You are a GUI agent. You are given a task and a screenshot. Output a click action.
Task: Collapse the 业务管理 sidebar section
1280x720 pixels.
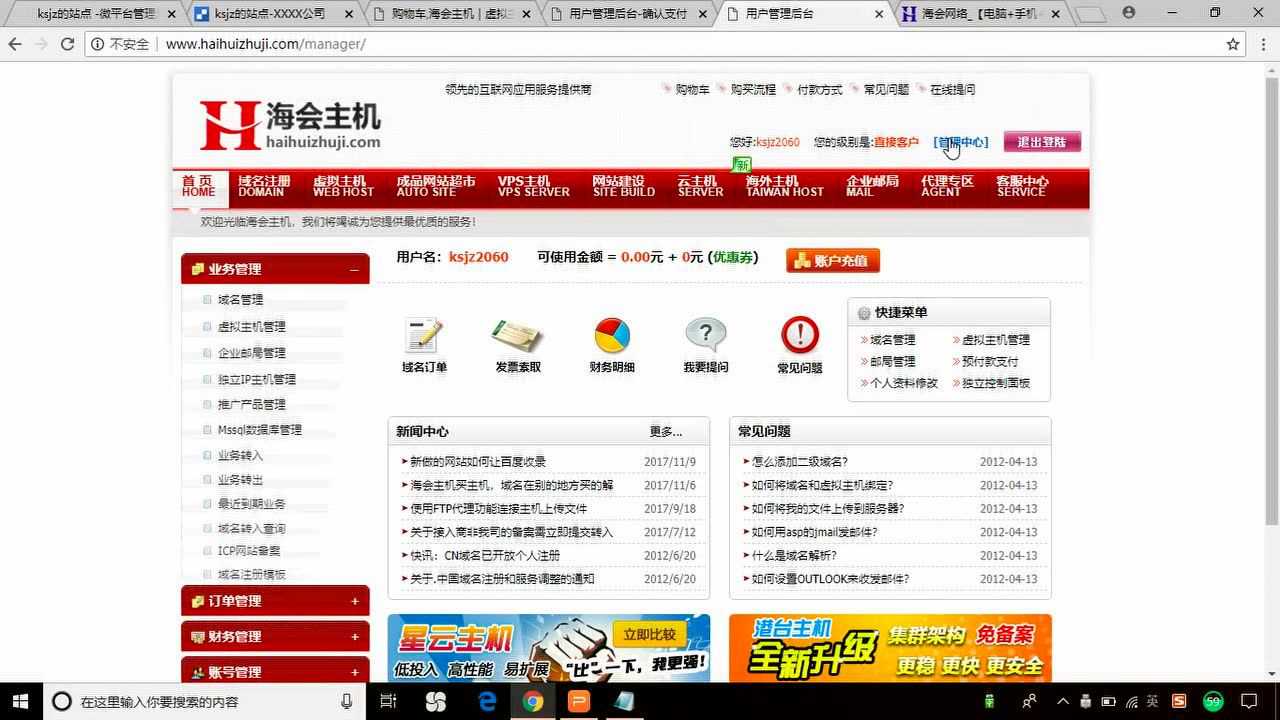tap(275, 269)
